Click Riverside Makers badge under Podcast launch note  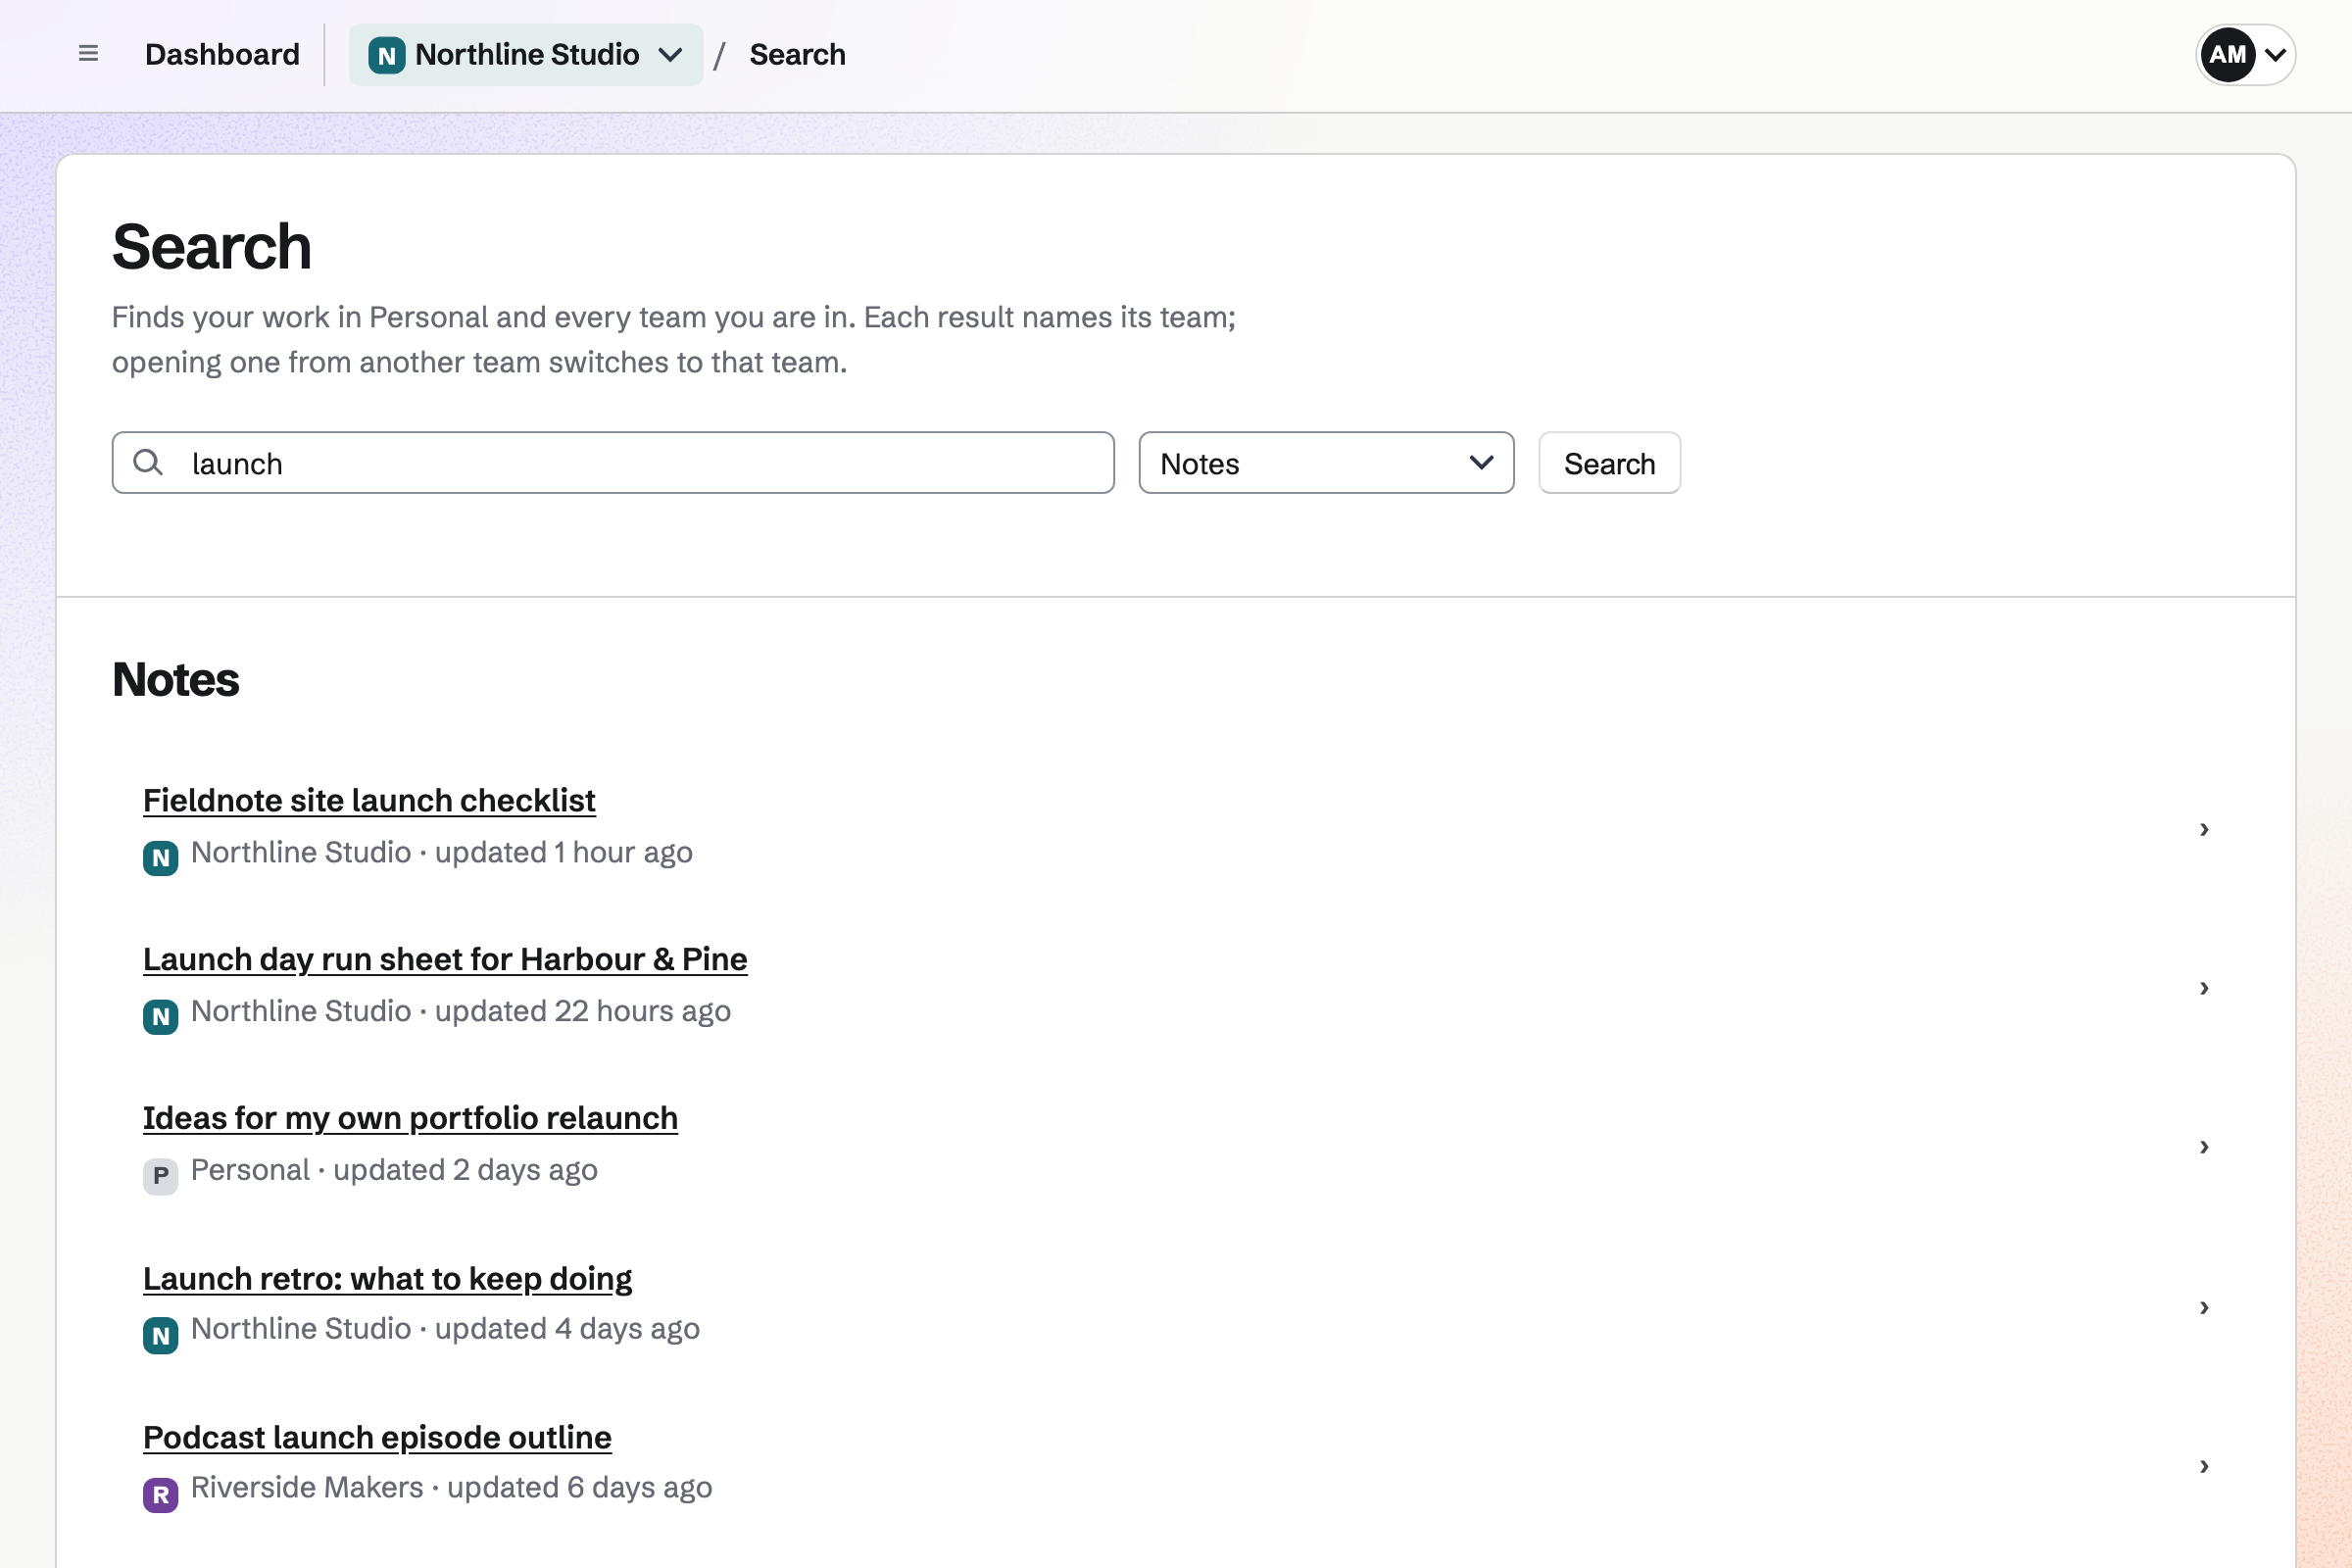click(x=160, y=1494)
